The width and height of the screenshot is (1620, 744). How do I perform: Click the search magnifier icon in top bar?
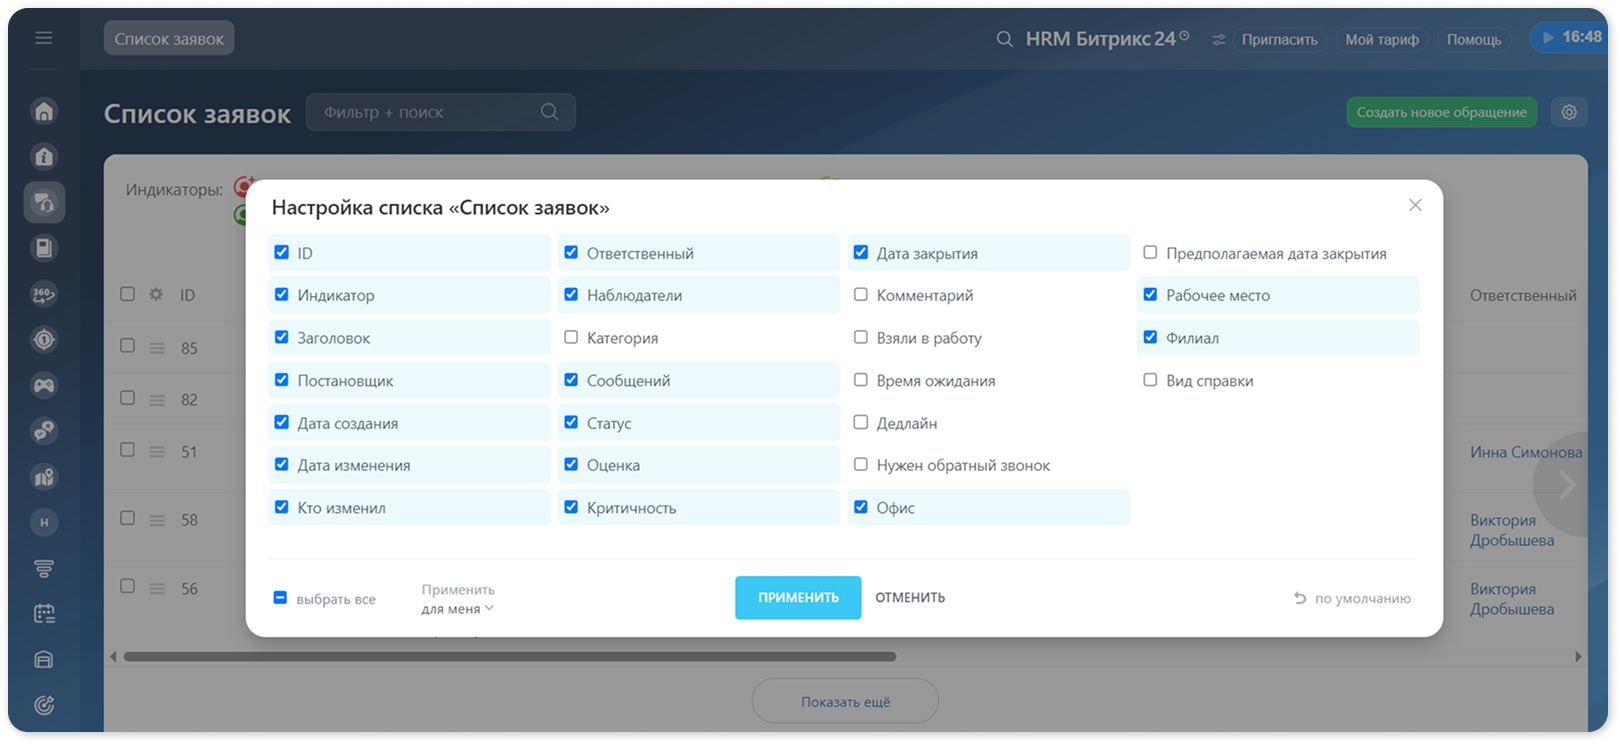point(1004,39)
